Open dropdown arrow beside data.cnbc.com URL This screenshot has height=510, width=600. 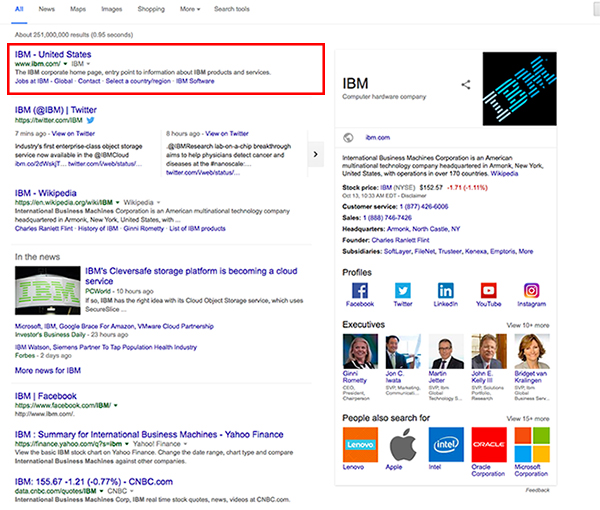(101, 491)
